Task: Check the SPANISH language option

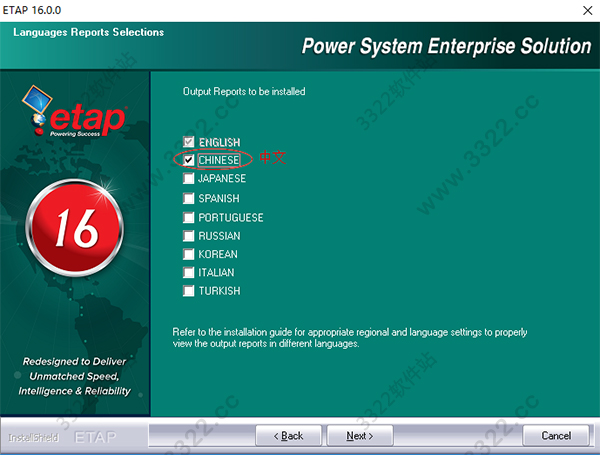Action: click(188, 198)
